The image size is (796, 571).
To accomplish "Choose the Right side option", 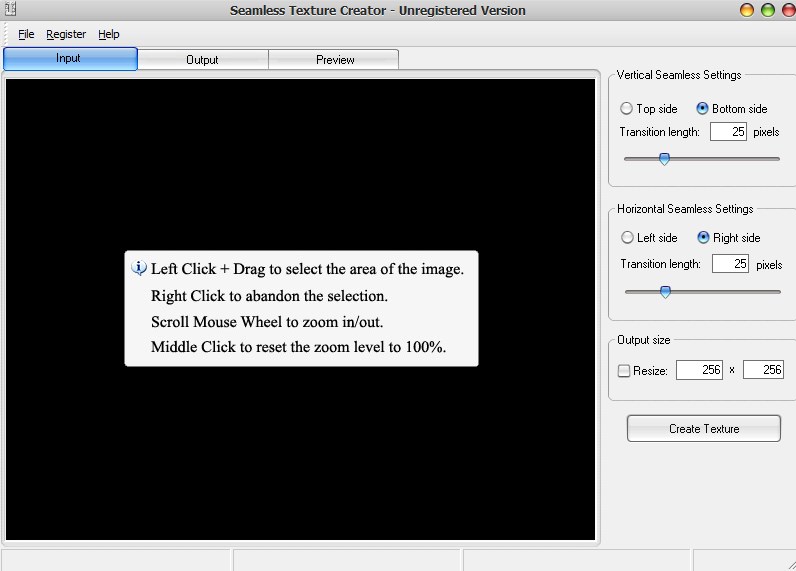I will click(x=704, y=238).
